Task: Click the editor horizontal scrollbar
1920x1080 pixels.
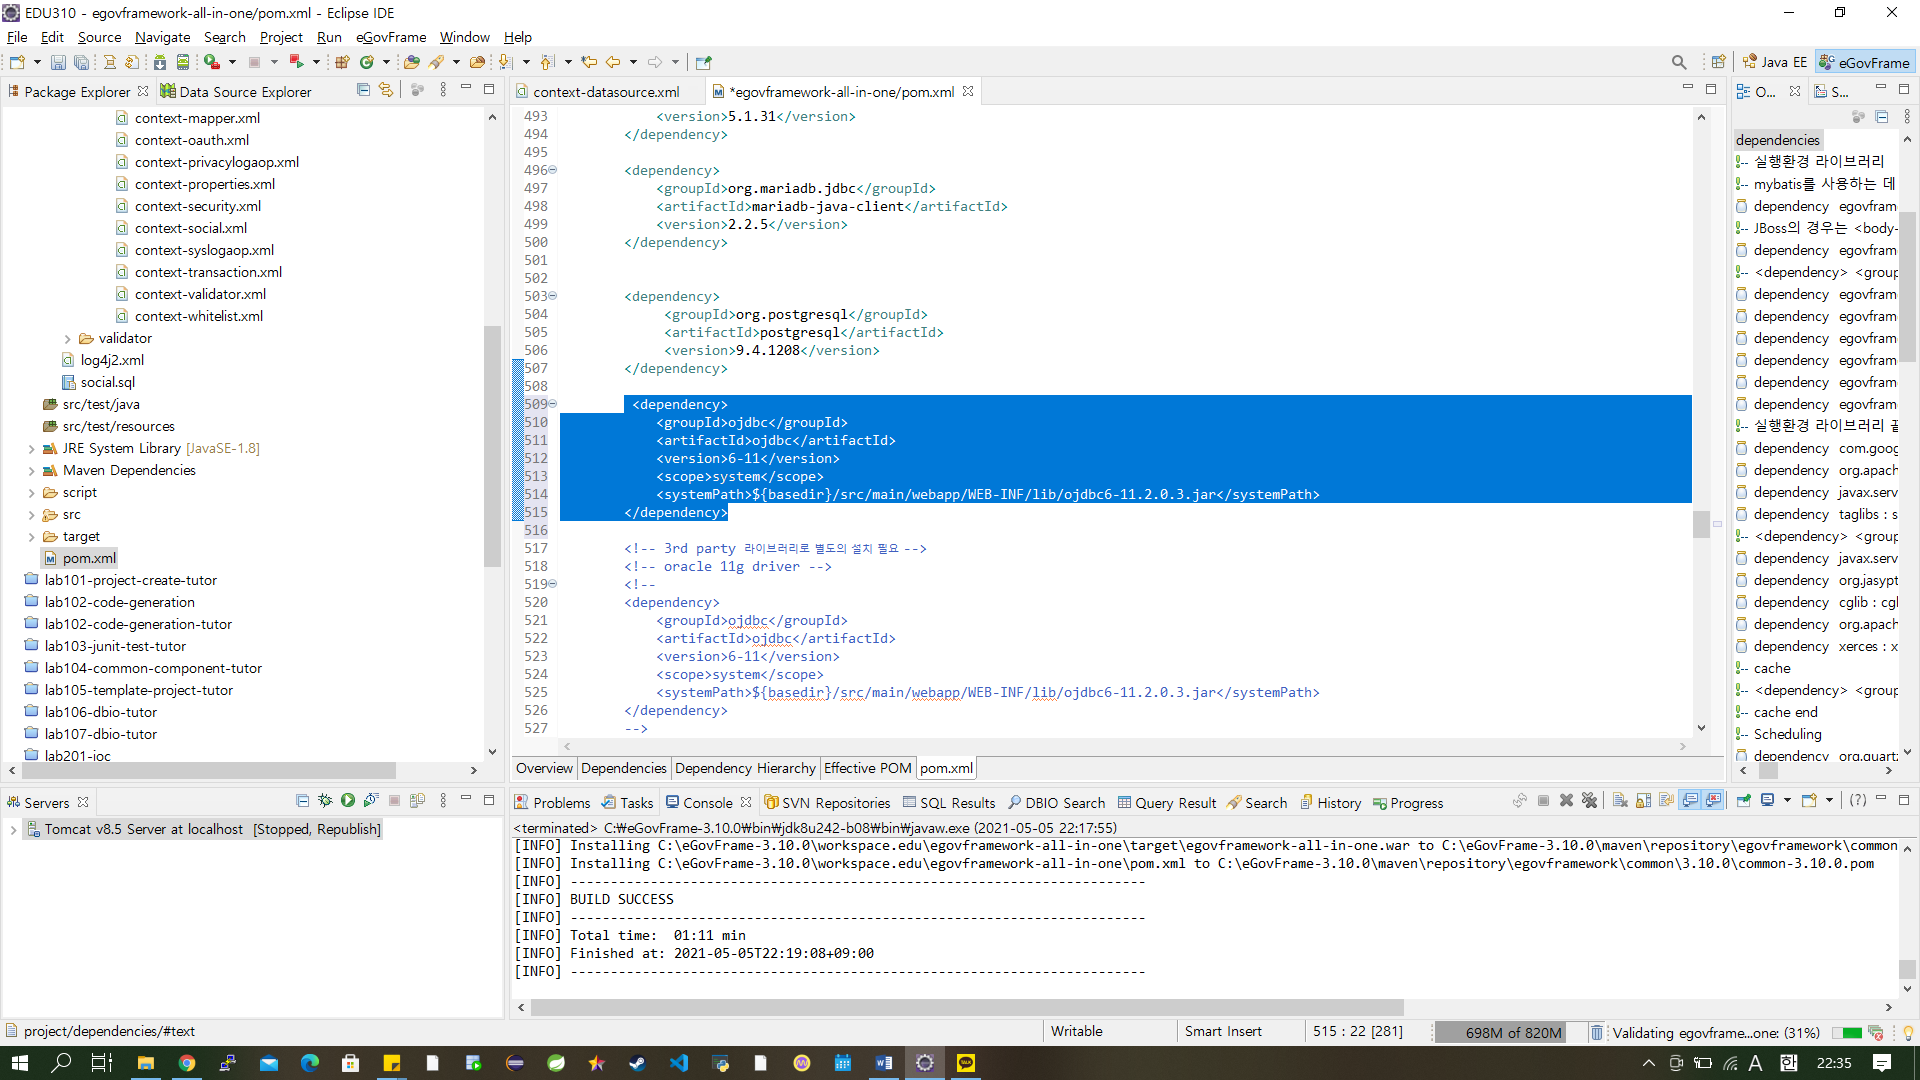Action: pos(1124,746)
